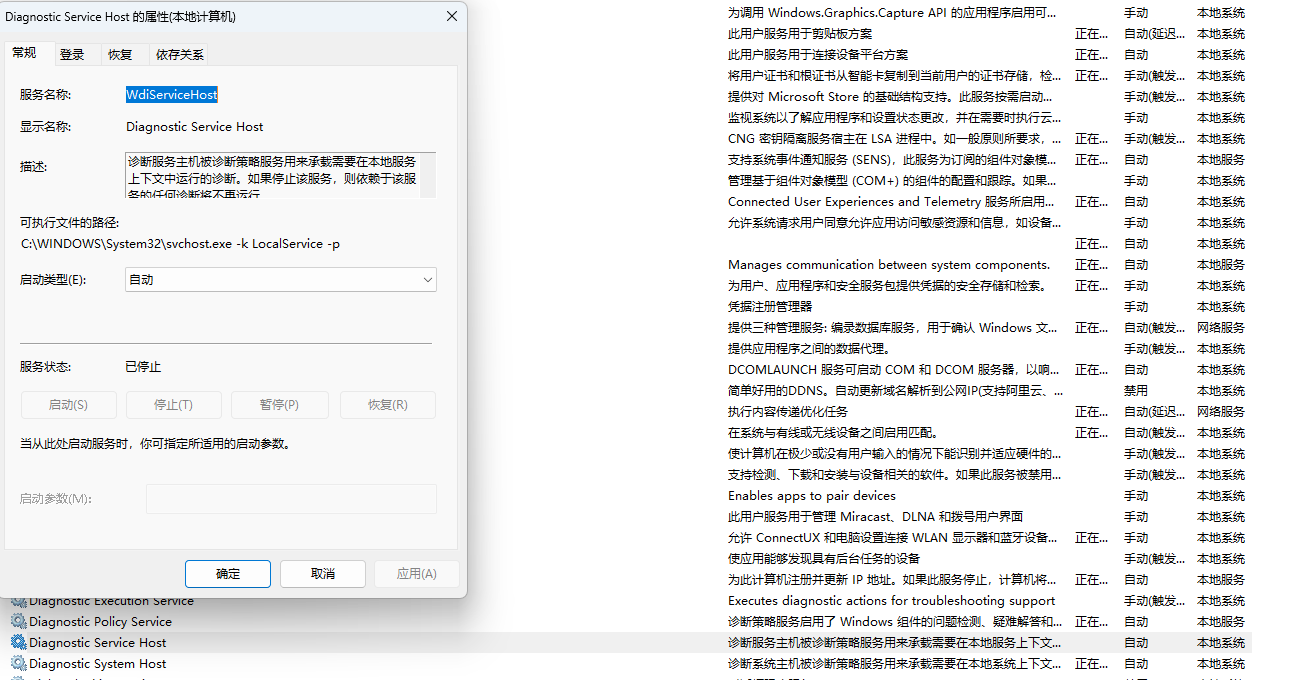Viewport: 1303px width, 680px height.
Task: Click 执行内容传递优化任务 description
Action: [x=788, y=412]
